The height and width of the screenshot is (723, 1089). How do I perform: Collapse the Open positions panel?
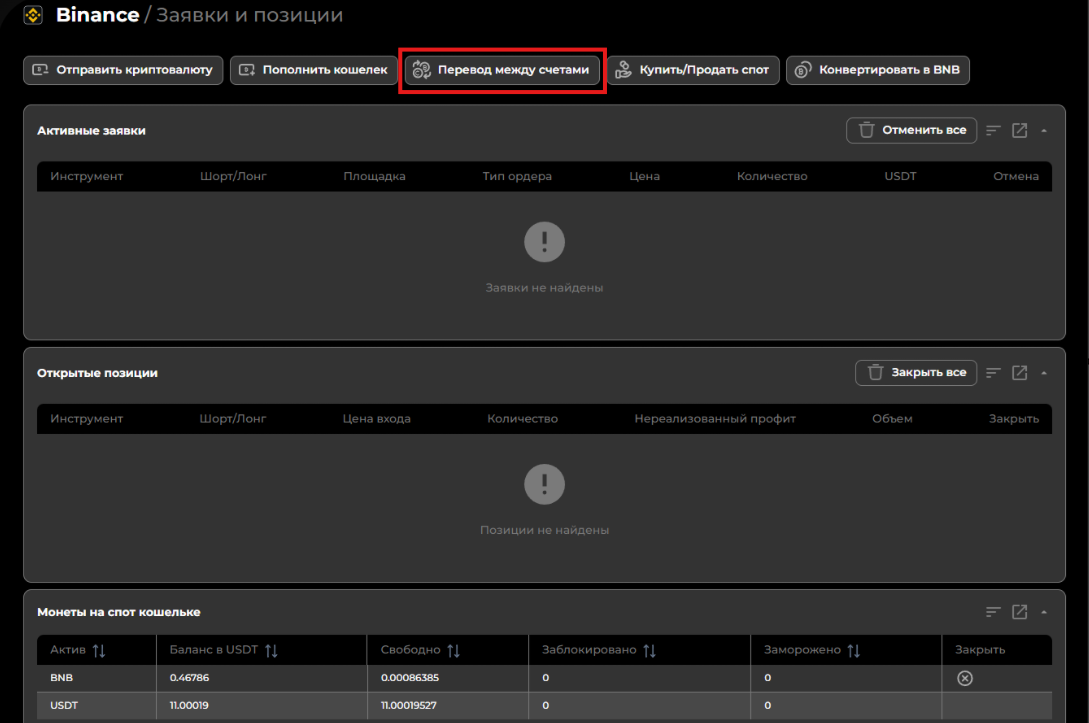tap(1044, 373)
